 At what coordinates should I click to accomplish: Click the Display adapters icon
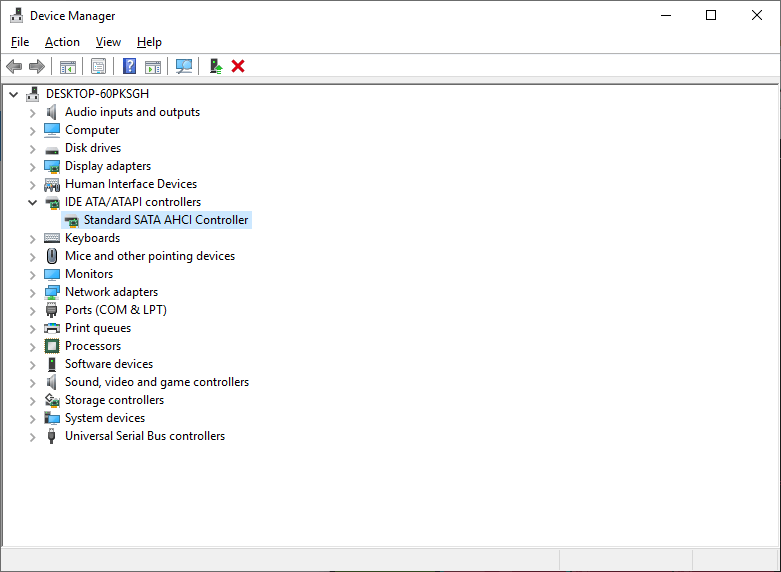click(52, 166)
